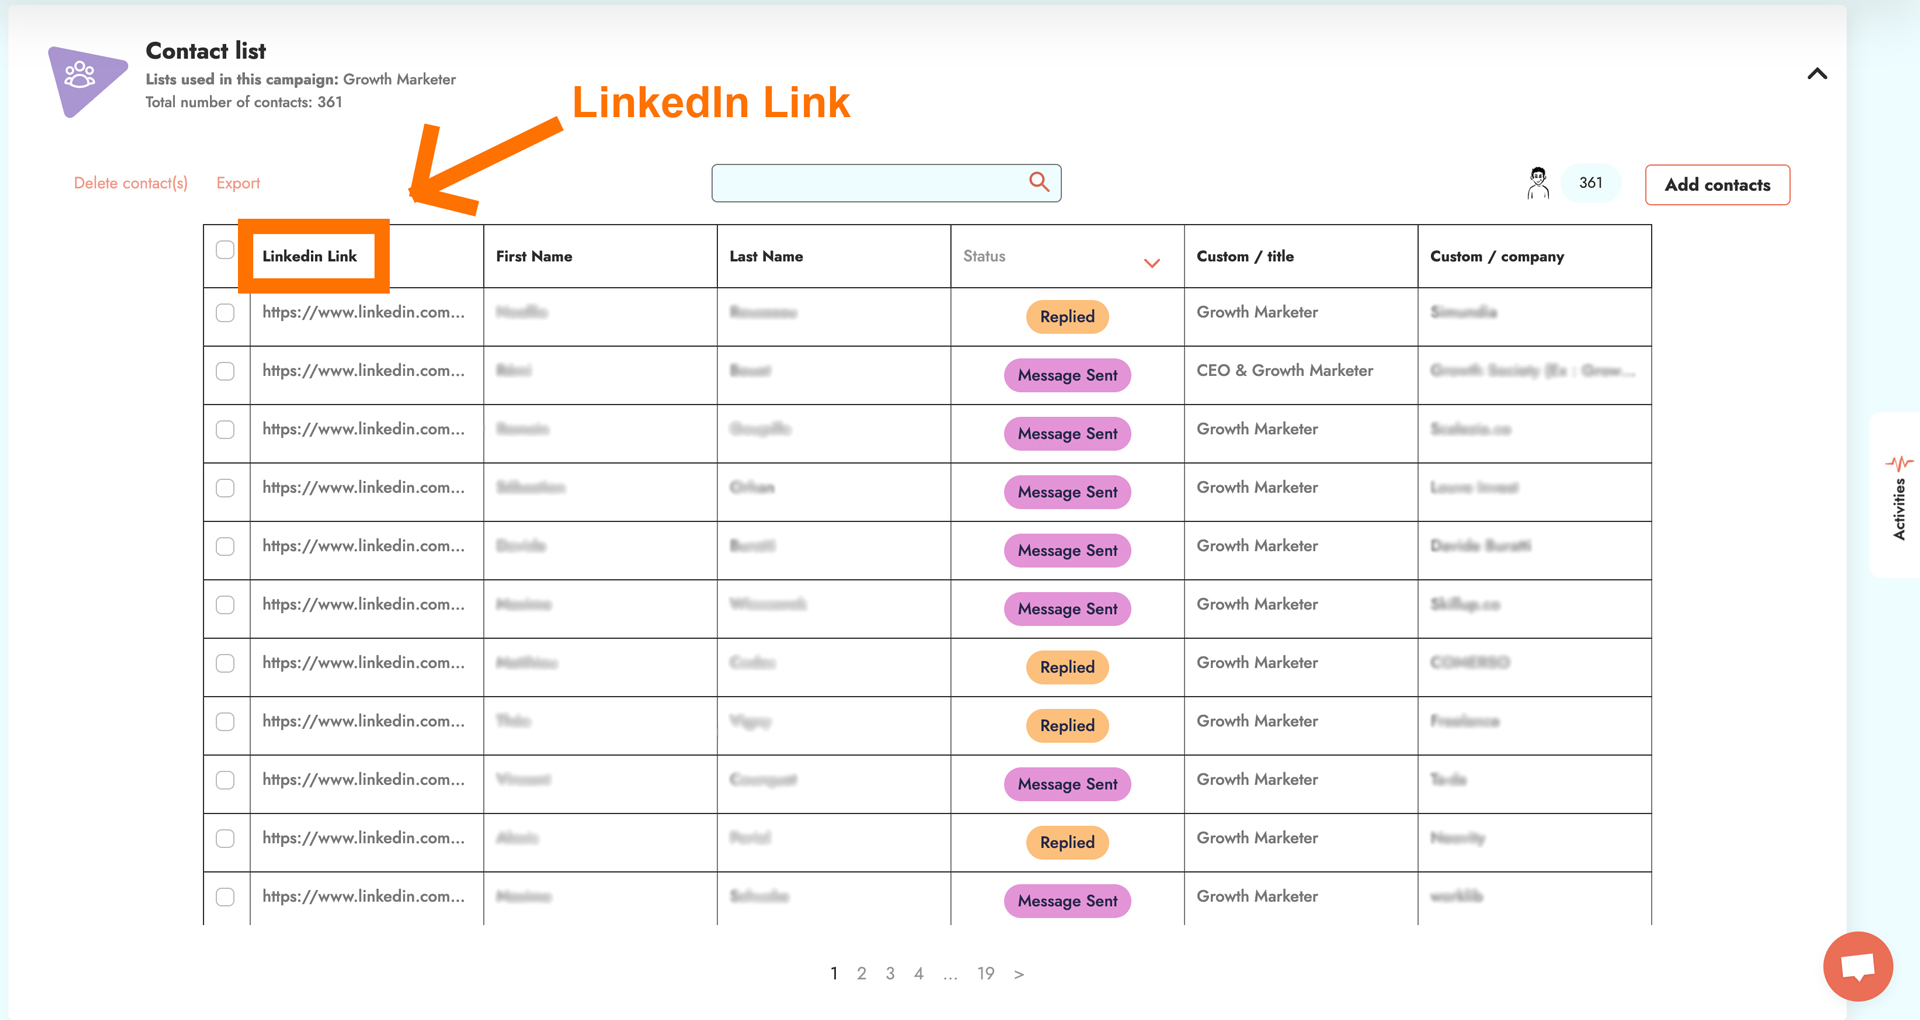Click the next page arrow
The image size is (1920, 1020).
pos(1019,974)
